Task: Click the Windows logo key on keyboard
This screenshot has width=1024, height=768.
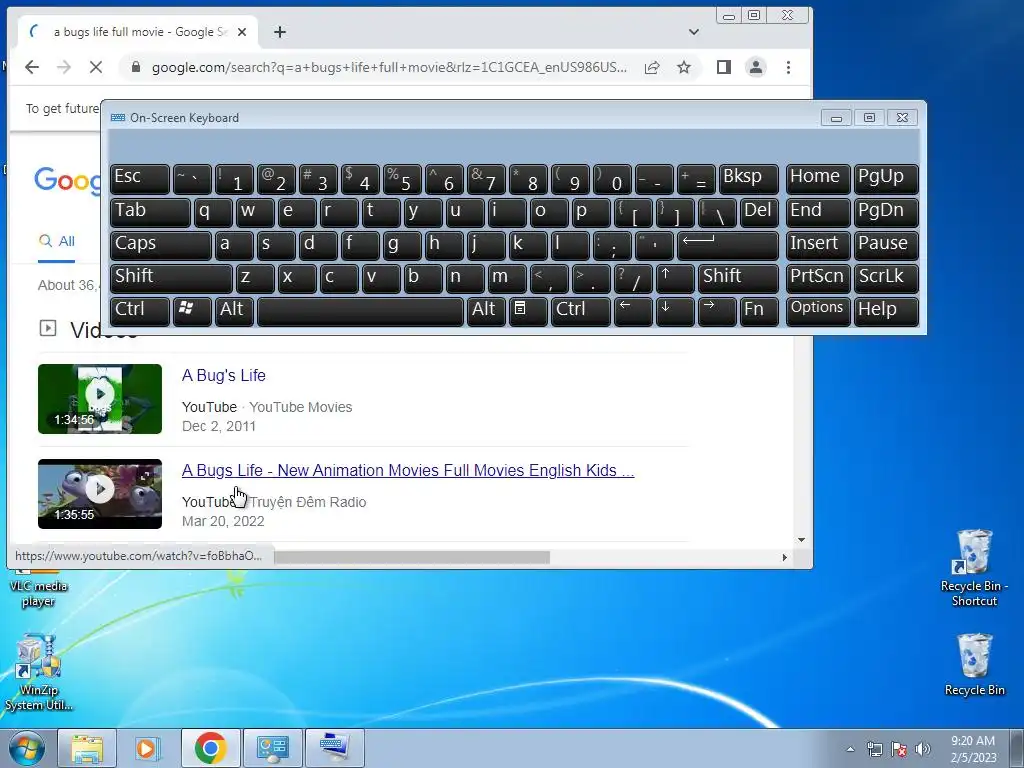Action: 192,311
